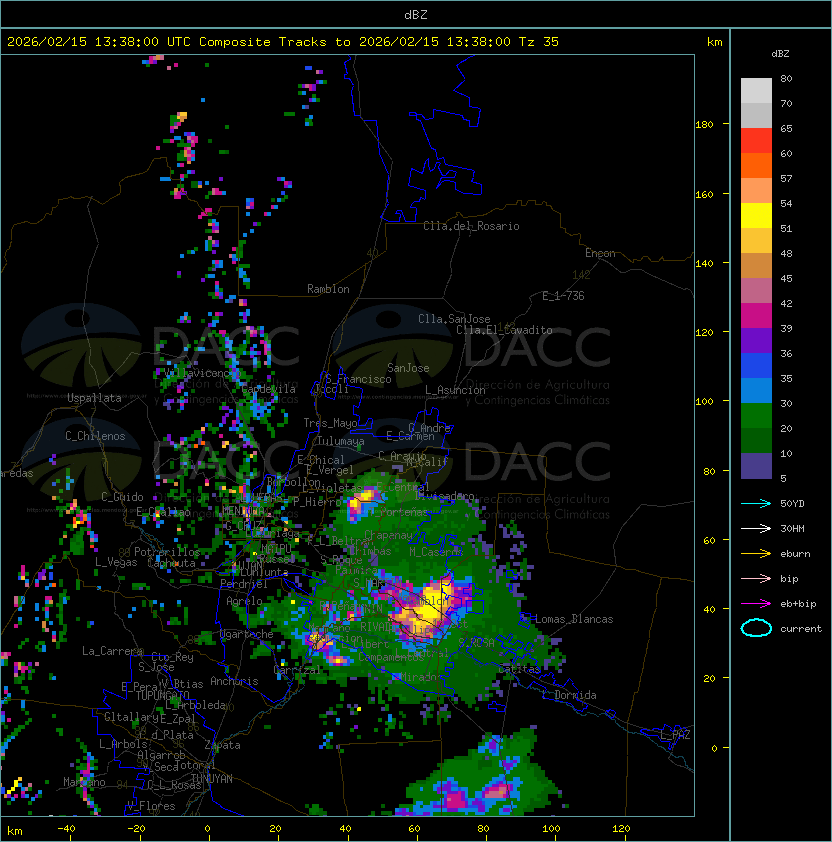Screen dimensions: 832x842
Task: Select the pink bip arrow symbol
Action: click(x=756, y=578)
